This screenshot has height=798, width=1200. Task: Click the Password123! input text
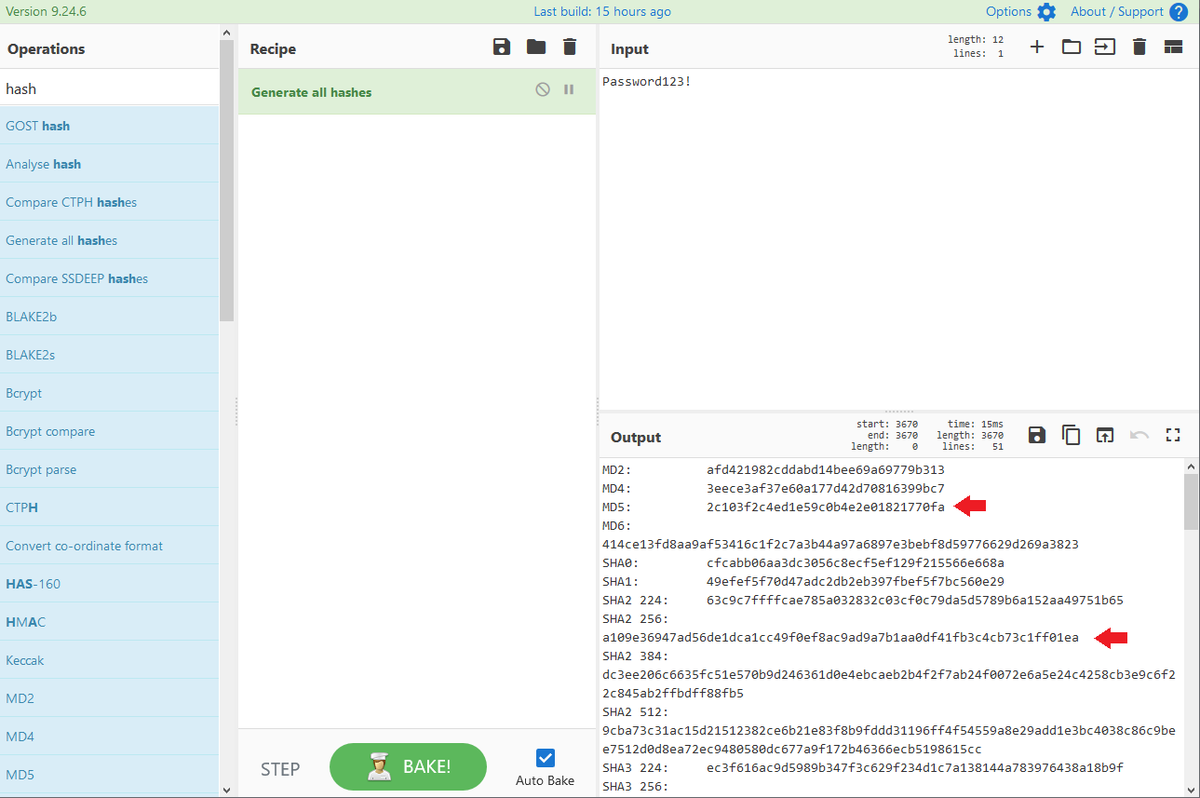click(x=646, y=81)
